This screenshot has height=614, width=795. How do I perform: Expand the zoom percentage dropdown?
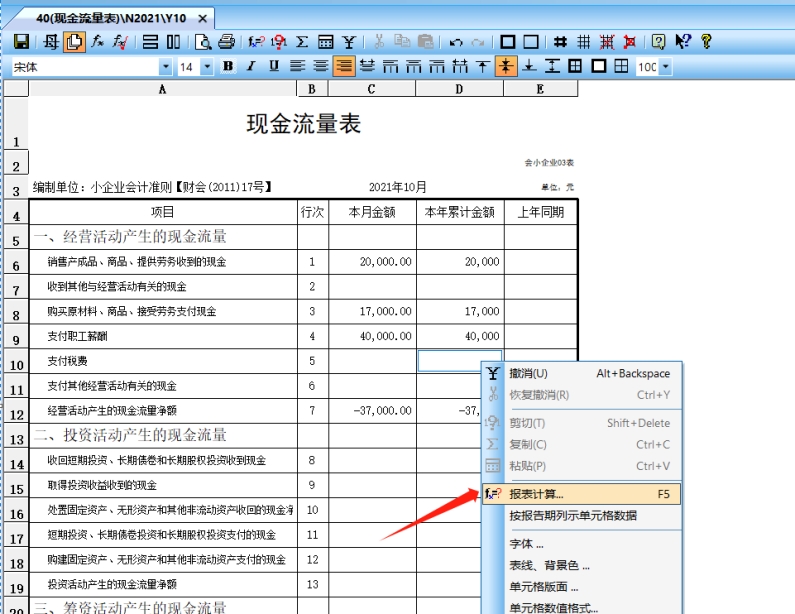tap(665, 67)
